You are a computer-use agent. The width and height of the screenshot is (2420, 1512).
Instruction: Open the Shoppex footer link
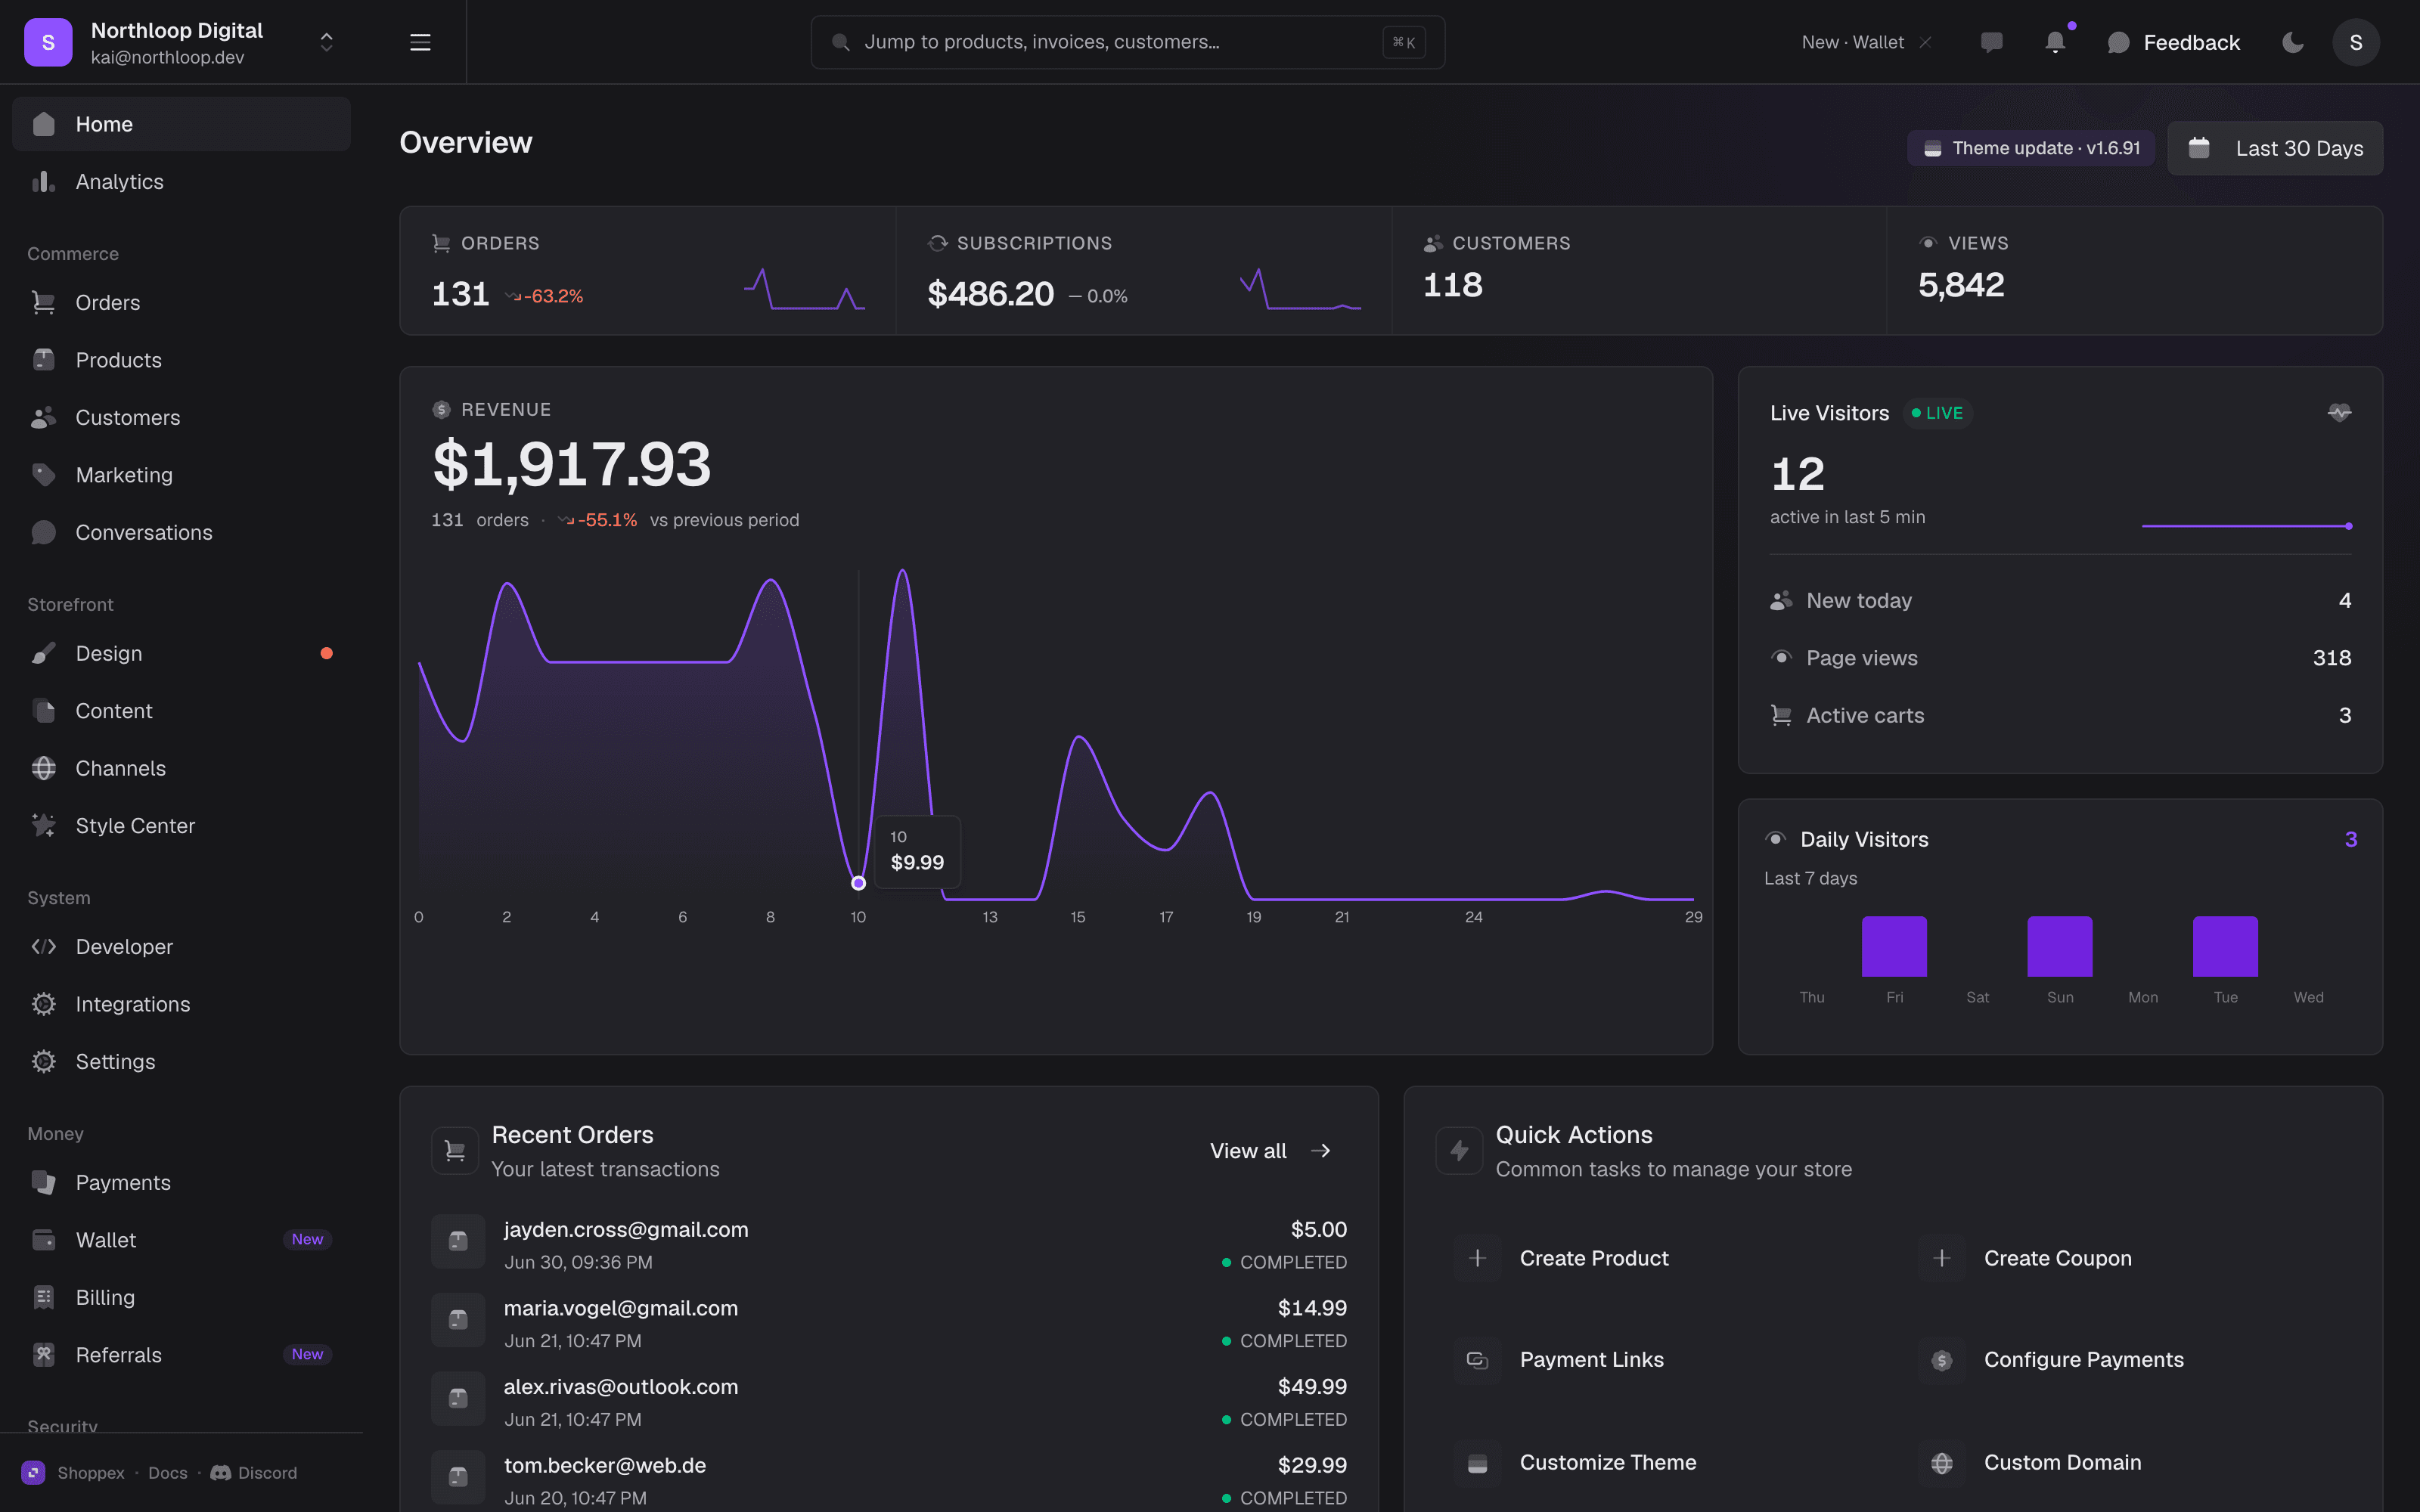click(x=73, y=1473)
